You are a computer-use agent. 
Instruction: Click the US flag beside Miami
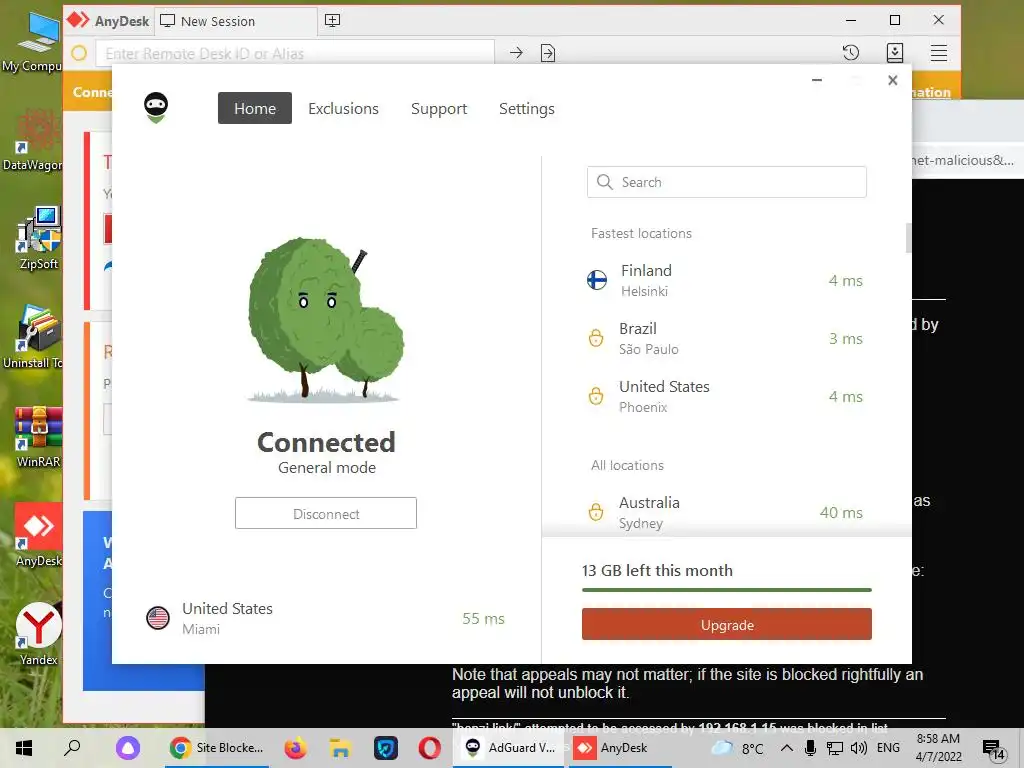tap(158, 618)
